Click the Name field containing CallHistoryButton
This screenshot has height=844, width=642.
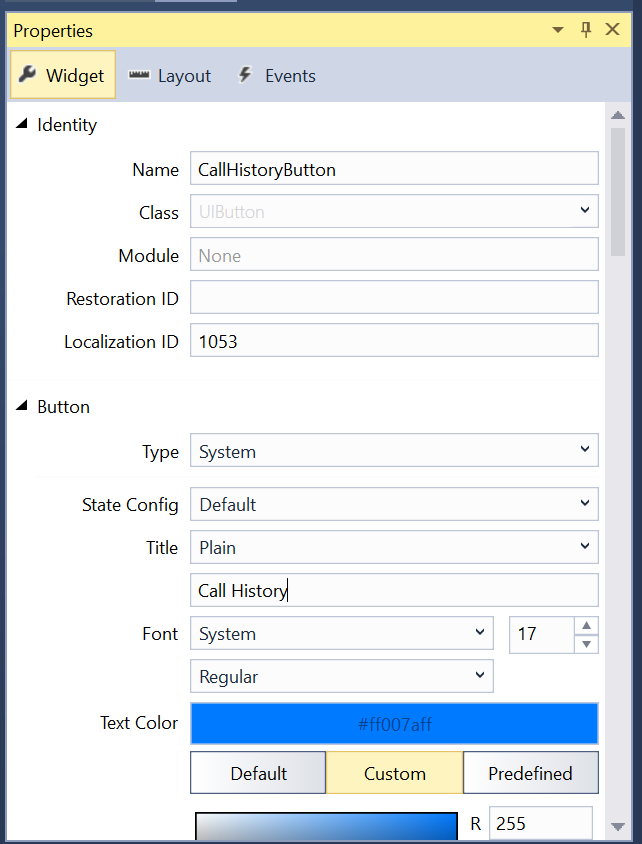pyautogui.click(x=394, y=168)
